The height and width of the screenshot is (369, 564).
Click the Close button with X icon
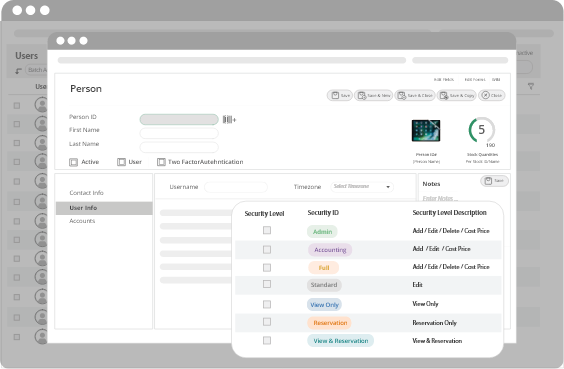[492, 95]
